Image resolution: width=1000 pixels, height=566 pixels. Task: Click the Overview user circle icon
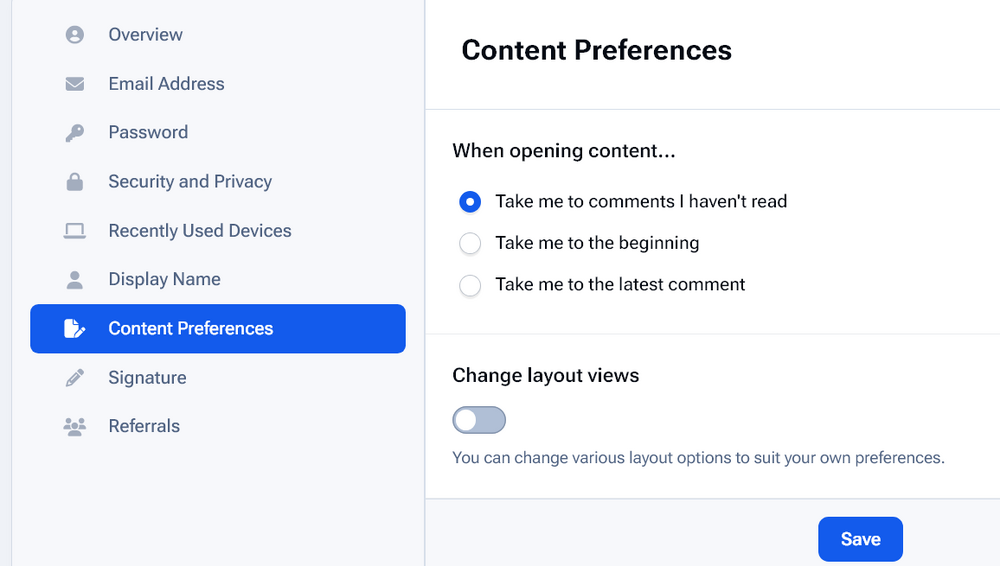[x=75, y=34]
